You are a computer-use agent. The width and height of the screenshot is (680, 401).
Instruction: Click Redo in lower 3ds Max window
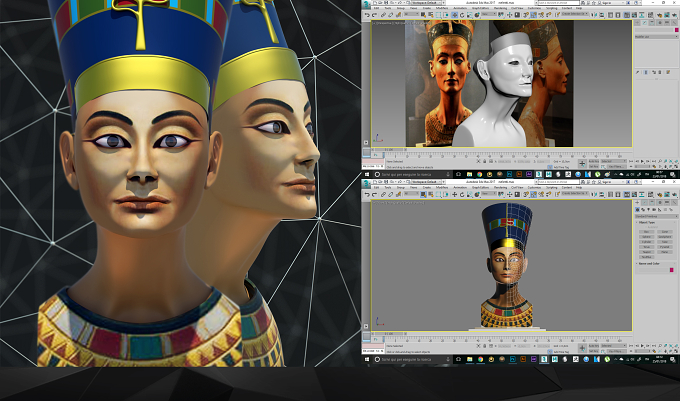[375, 194]
